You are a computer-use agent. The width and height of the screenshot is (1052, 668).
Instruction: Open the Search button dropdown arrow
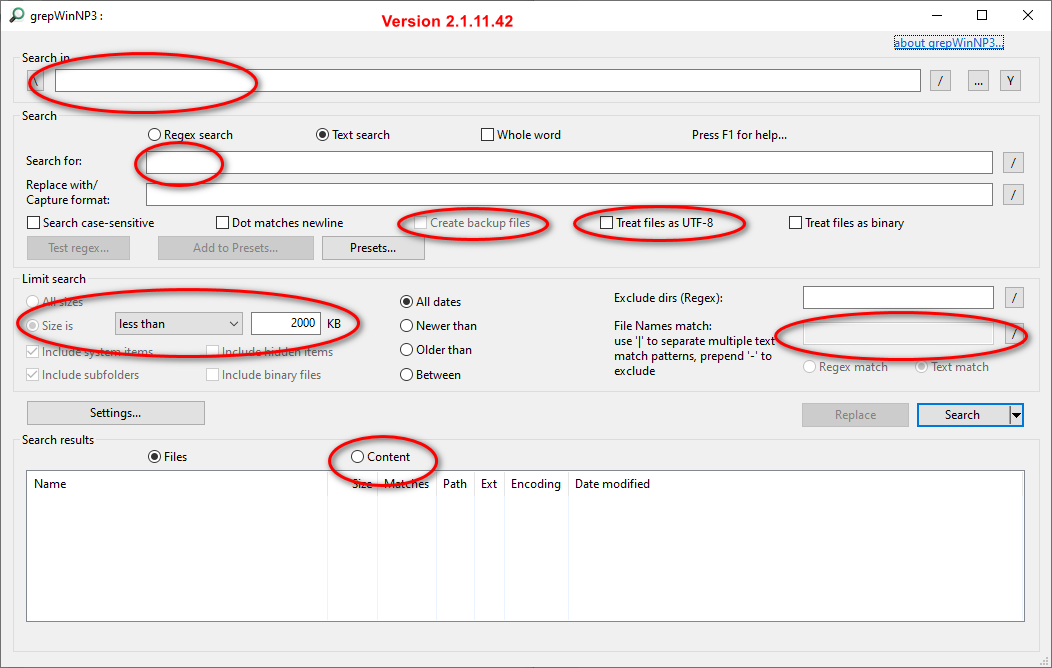click(1016, 414)
